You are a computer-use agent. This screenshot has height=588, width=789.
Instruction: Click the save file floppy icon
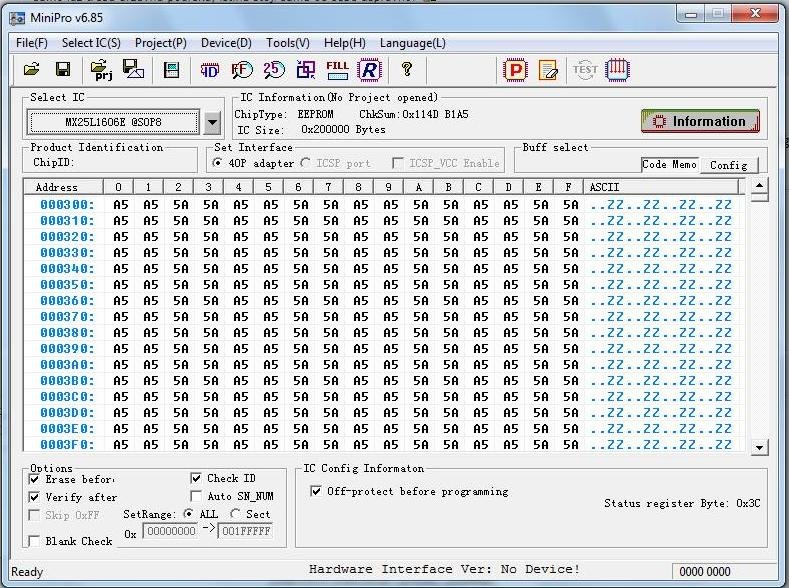coord(62,69)
